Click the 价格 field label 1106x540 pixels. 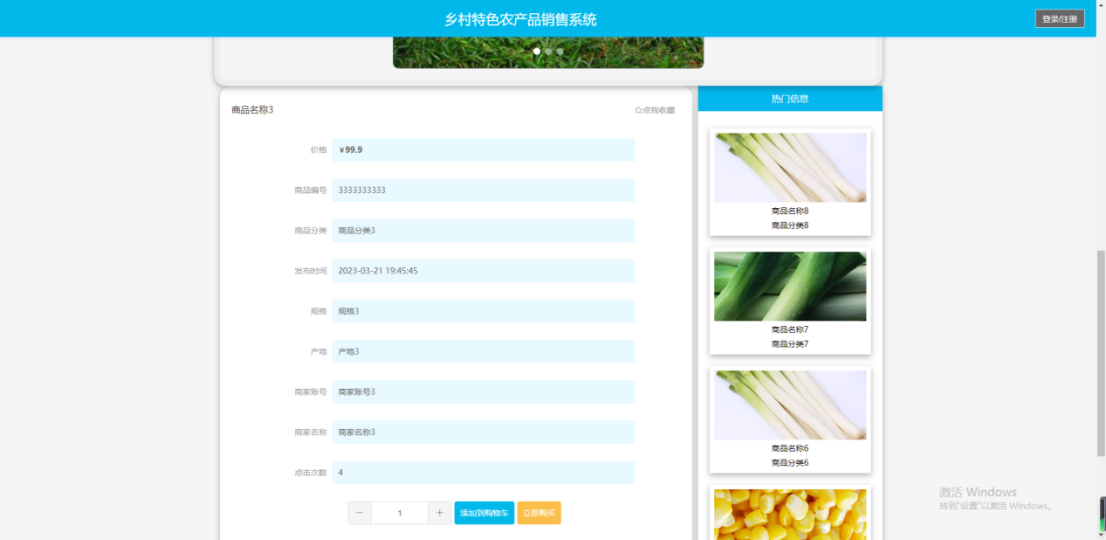(319, 150)
